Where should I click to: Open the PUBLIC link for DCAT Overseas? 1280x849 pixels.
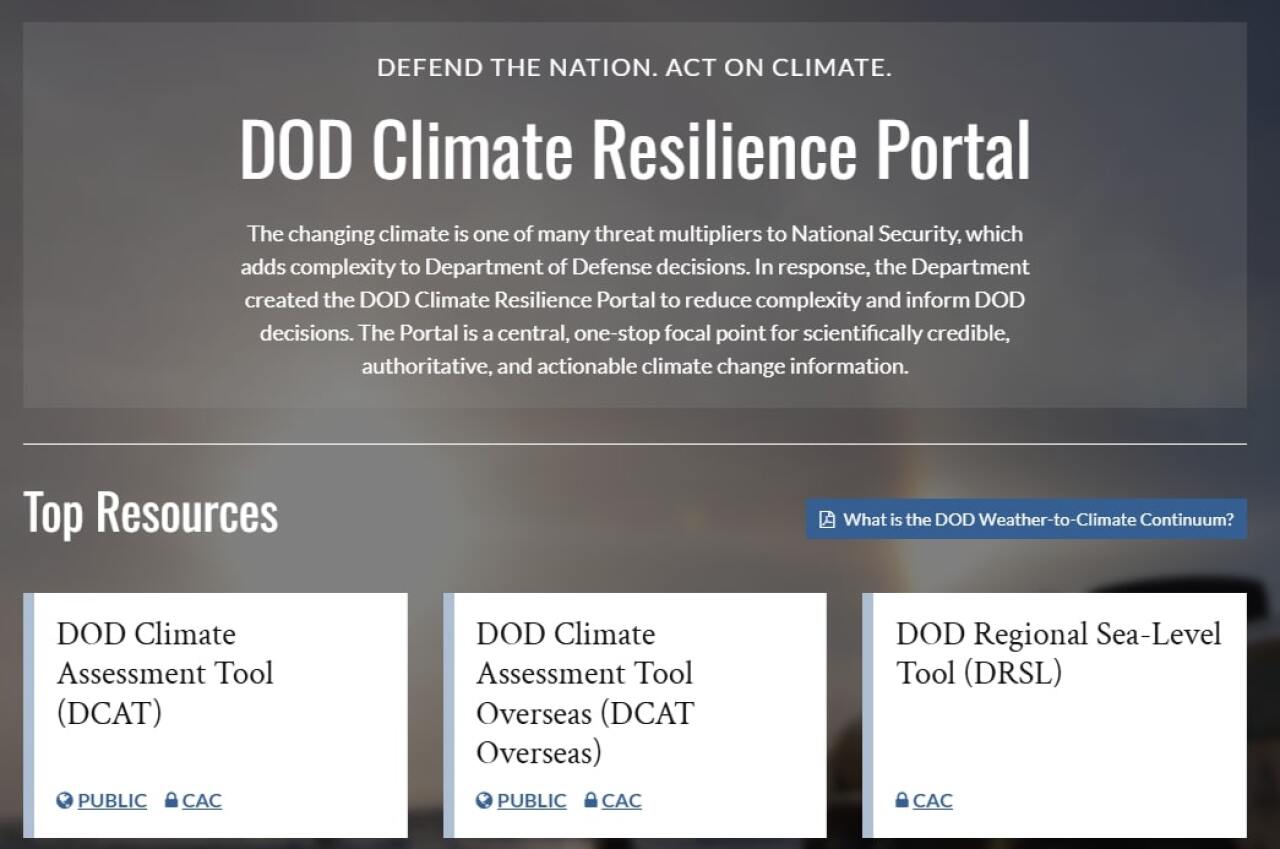[x=531, y=801]
